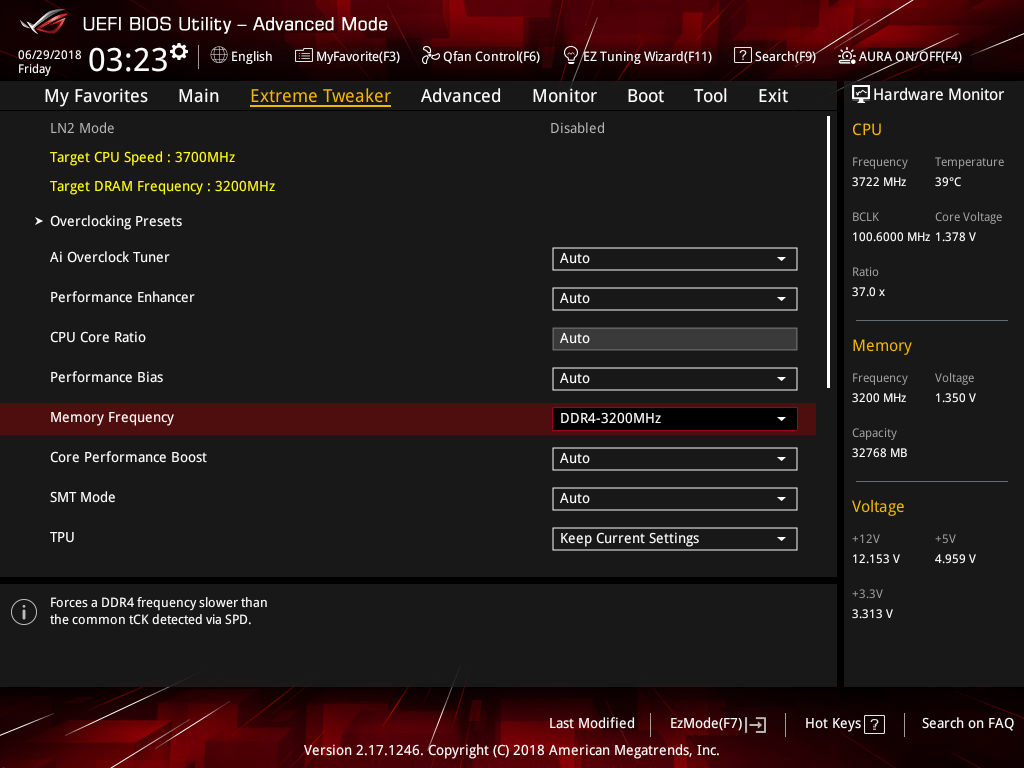
Task: Open the Performance Enhancer dropdown
Action: click(x=675, y=298)
